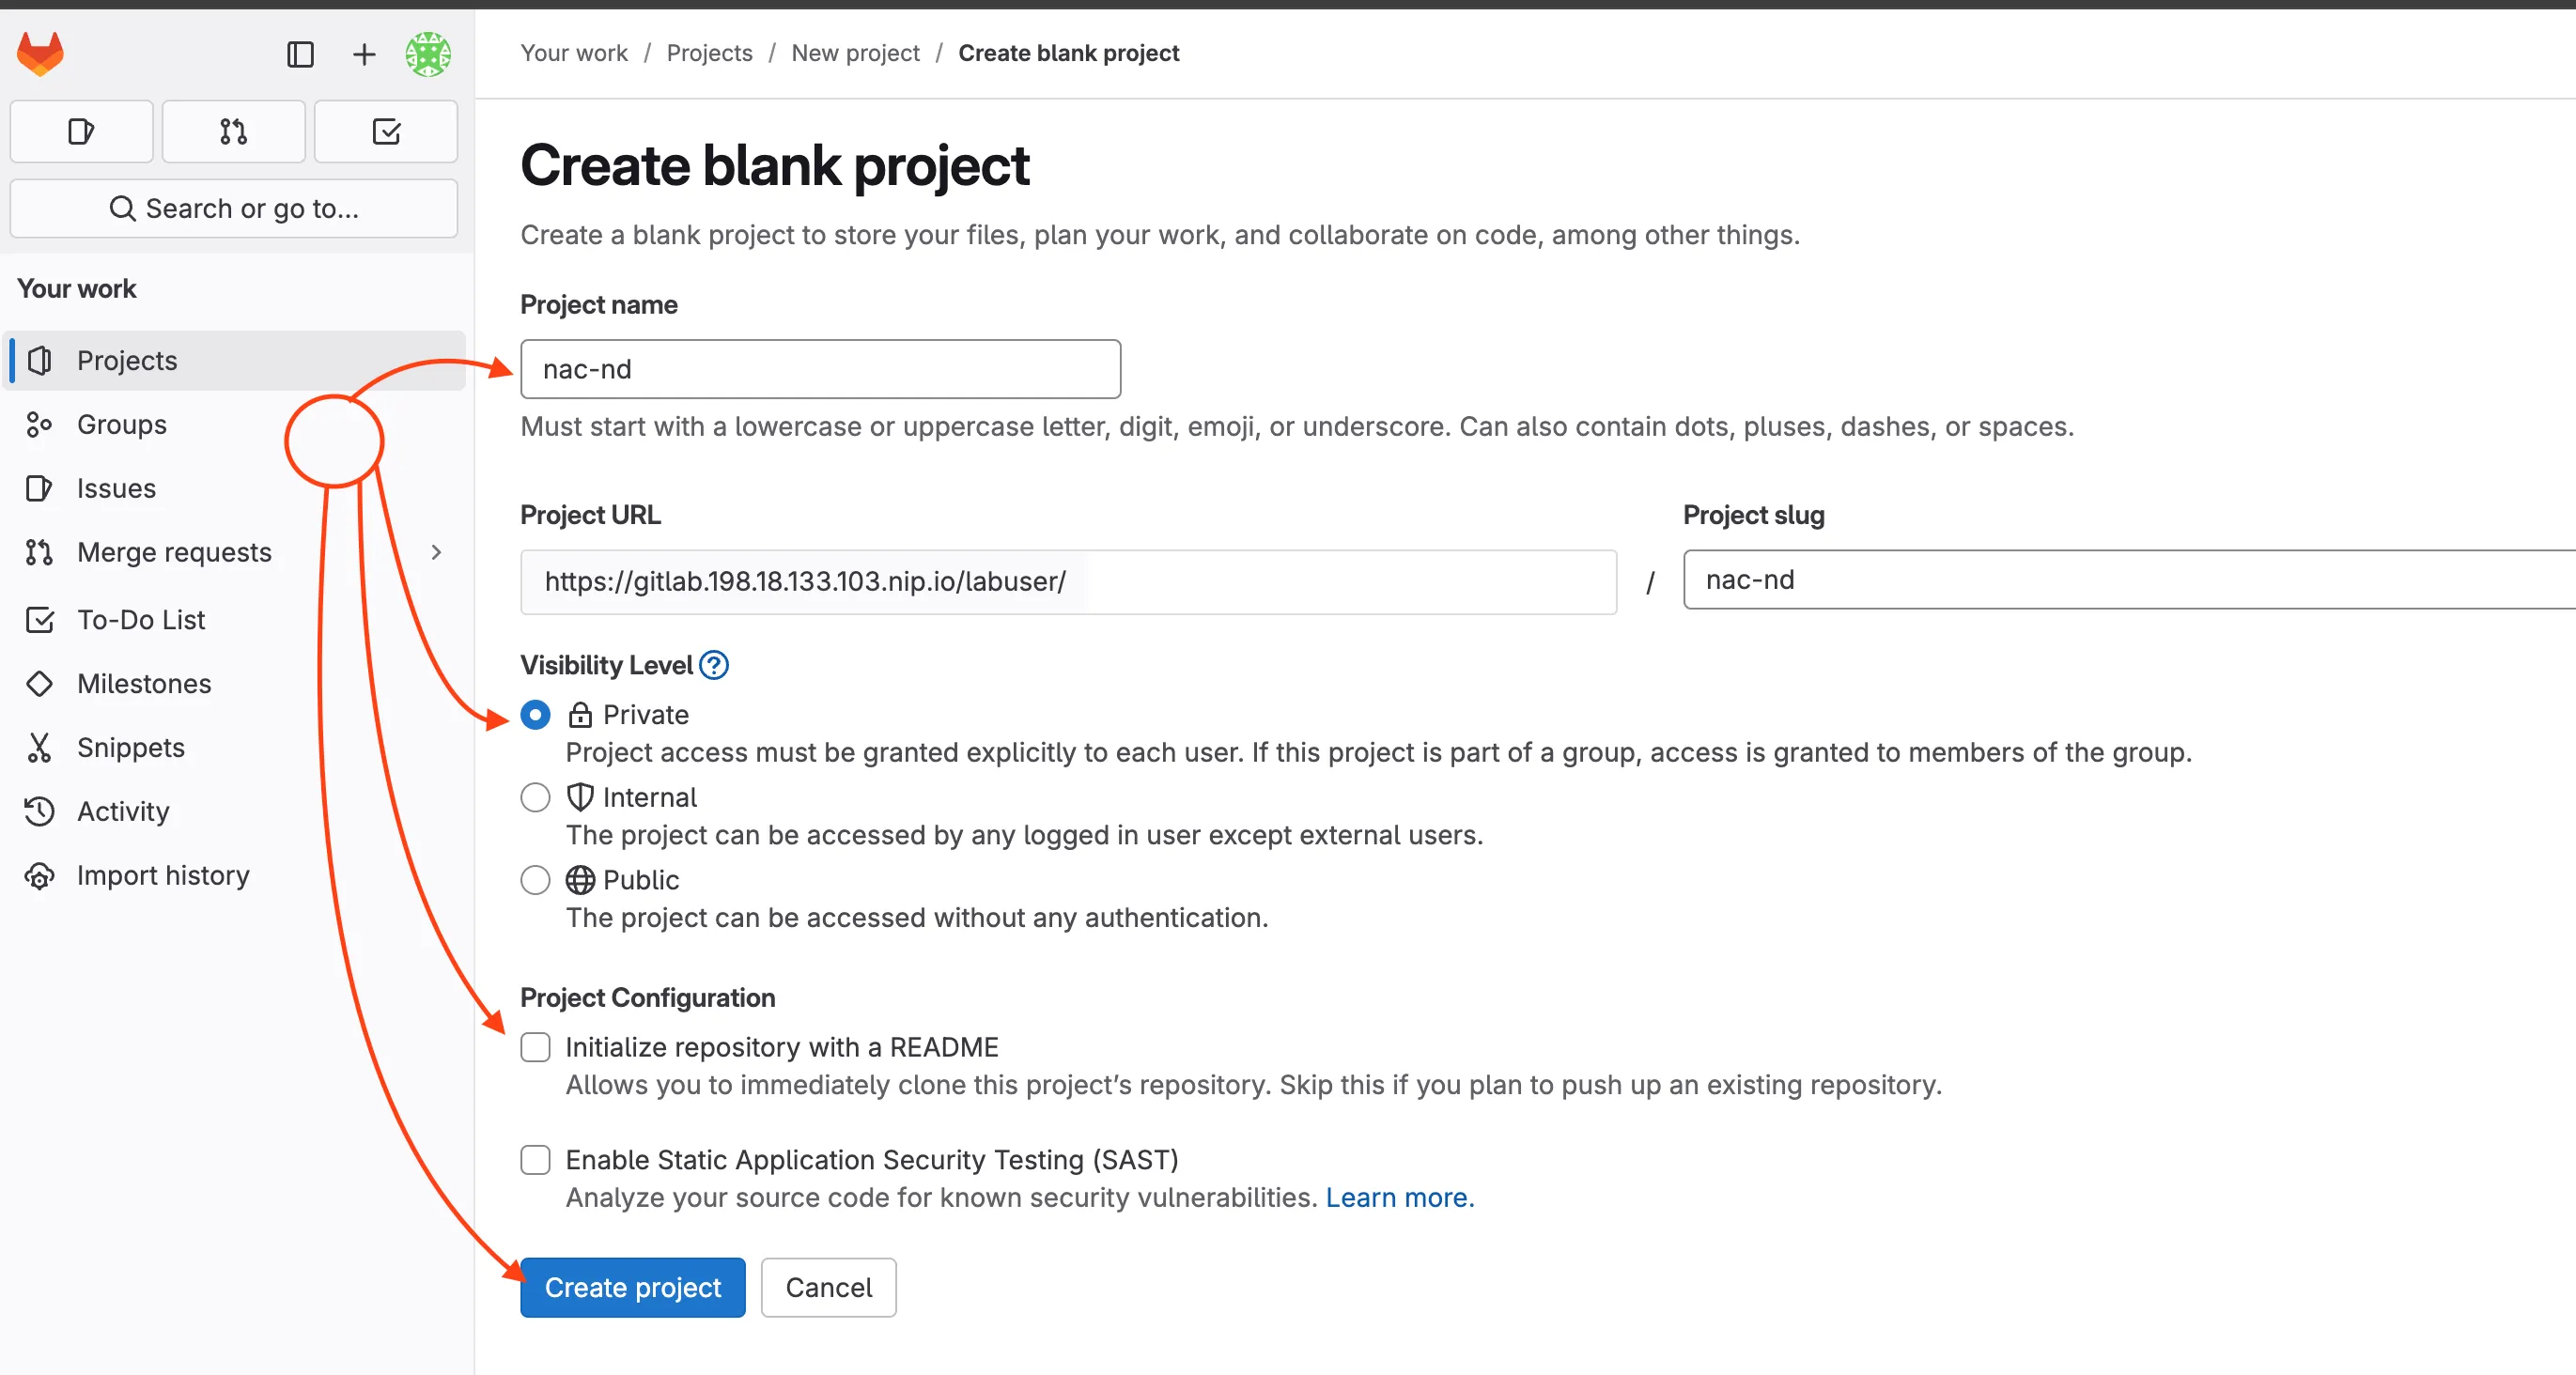Screen dimensions: 2576x1375
Task: Click the user avatar icon
Action: 428,55
